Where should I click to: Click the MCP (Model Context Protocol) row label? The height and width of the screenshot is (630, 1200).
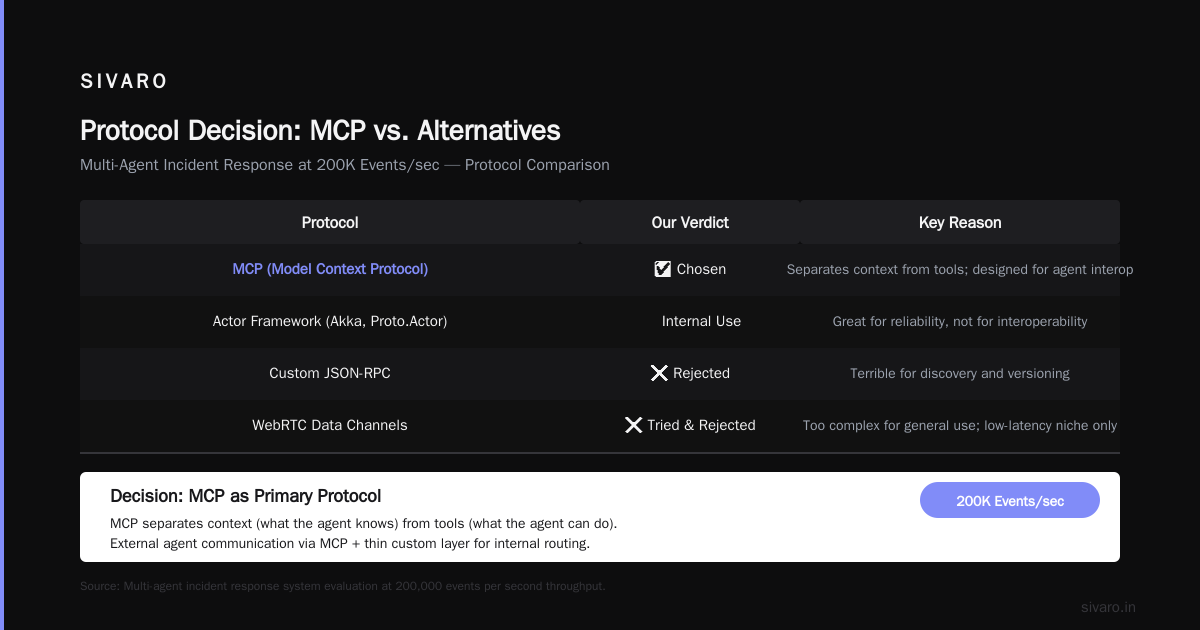pyautogui.click(x=330, y=269)
